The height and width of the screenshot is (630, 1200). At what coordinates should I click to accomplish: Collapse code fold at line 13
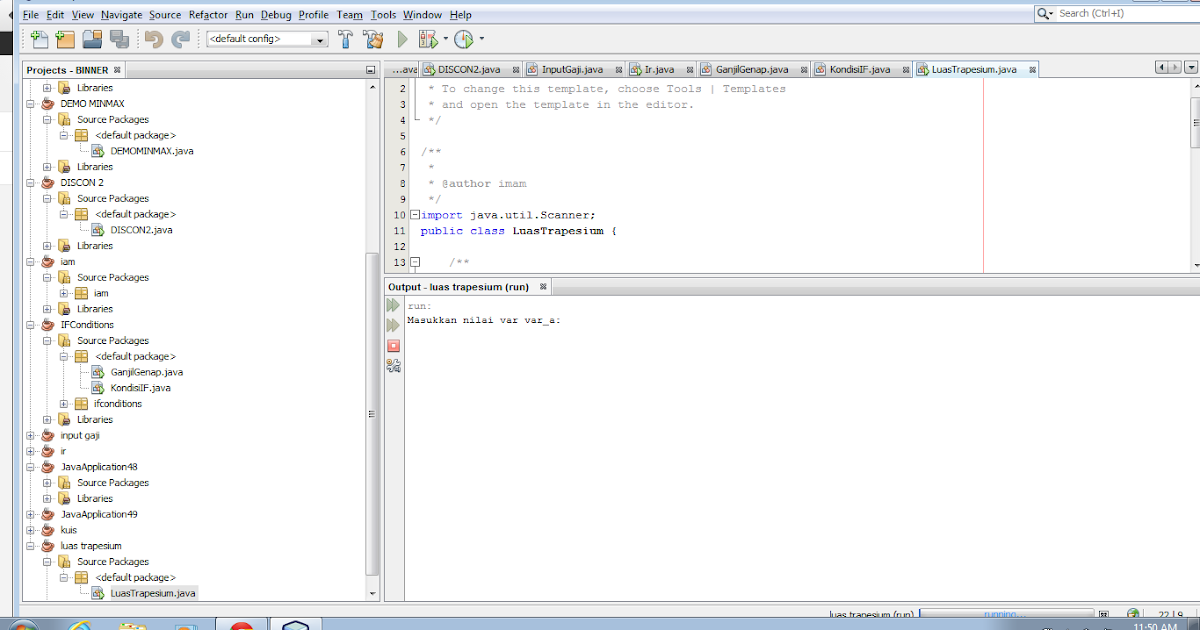[415, 262]
